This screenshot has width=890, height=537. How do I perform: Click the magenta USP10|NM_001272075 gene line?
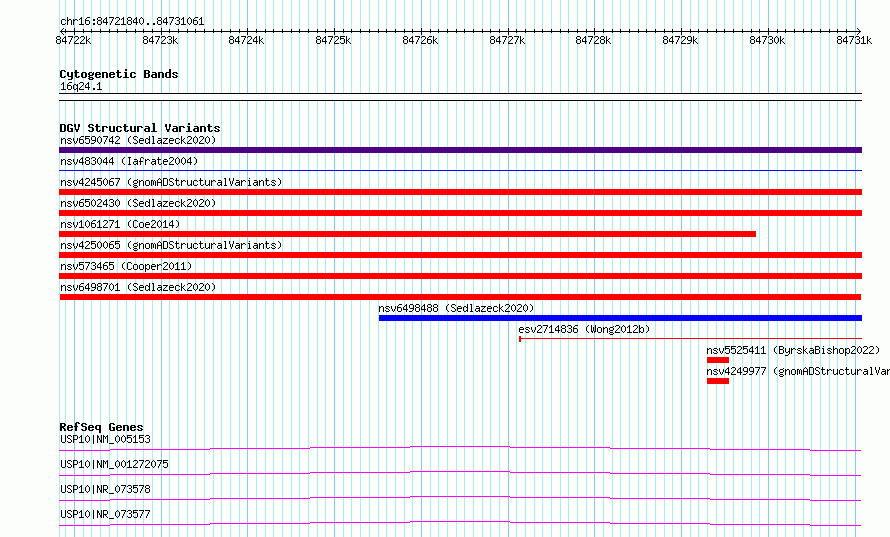point(460,473)
